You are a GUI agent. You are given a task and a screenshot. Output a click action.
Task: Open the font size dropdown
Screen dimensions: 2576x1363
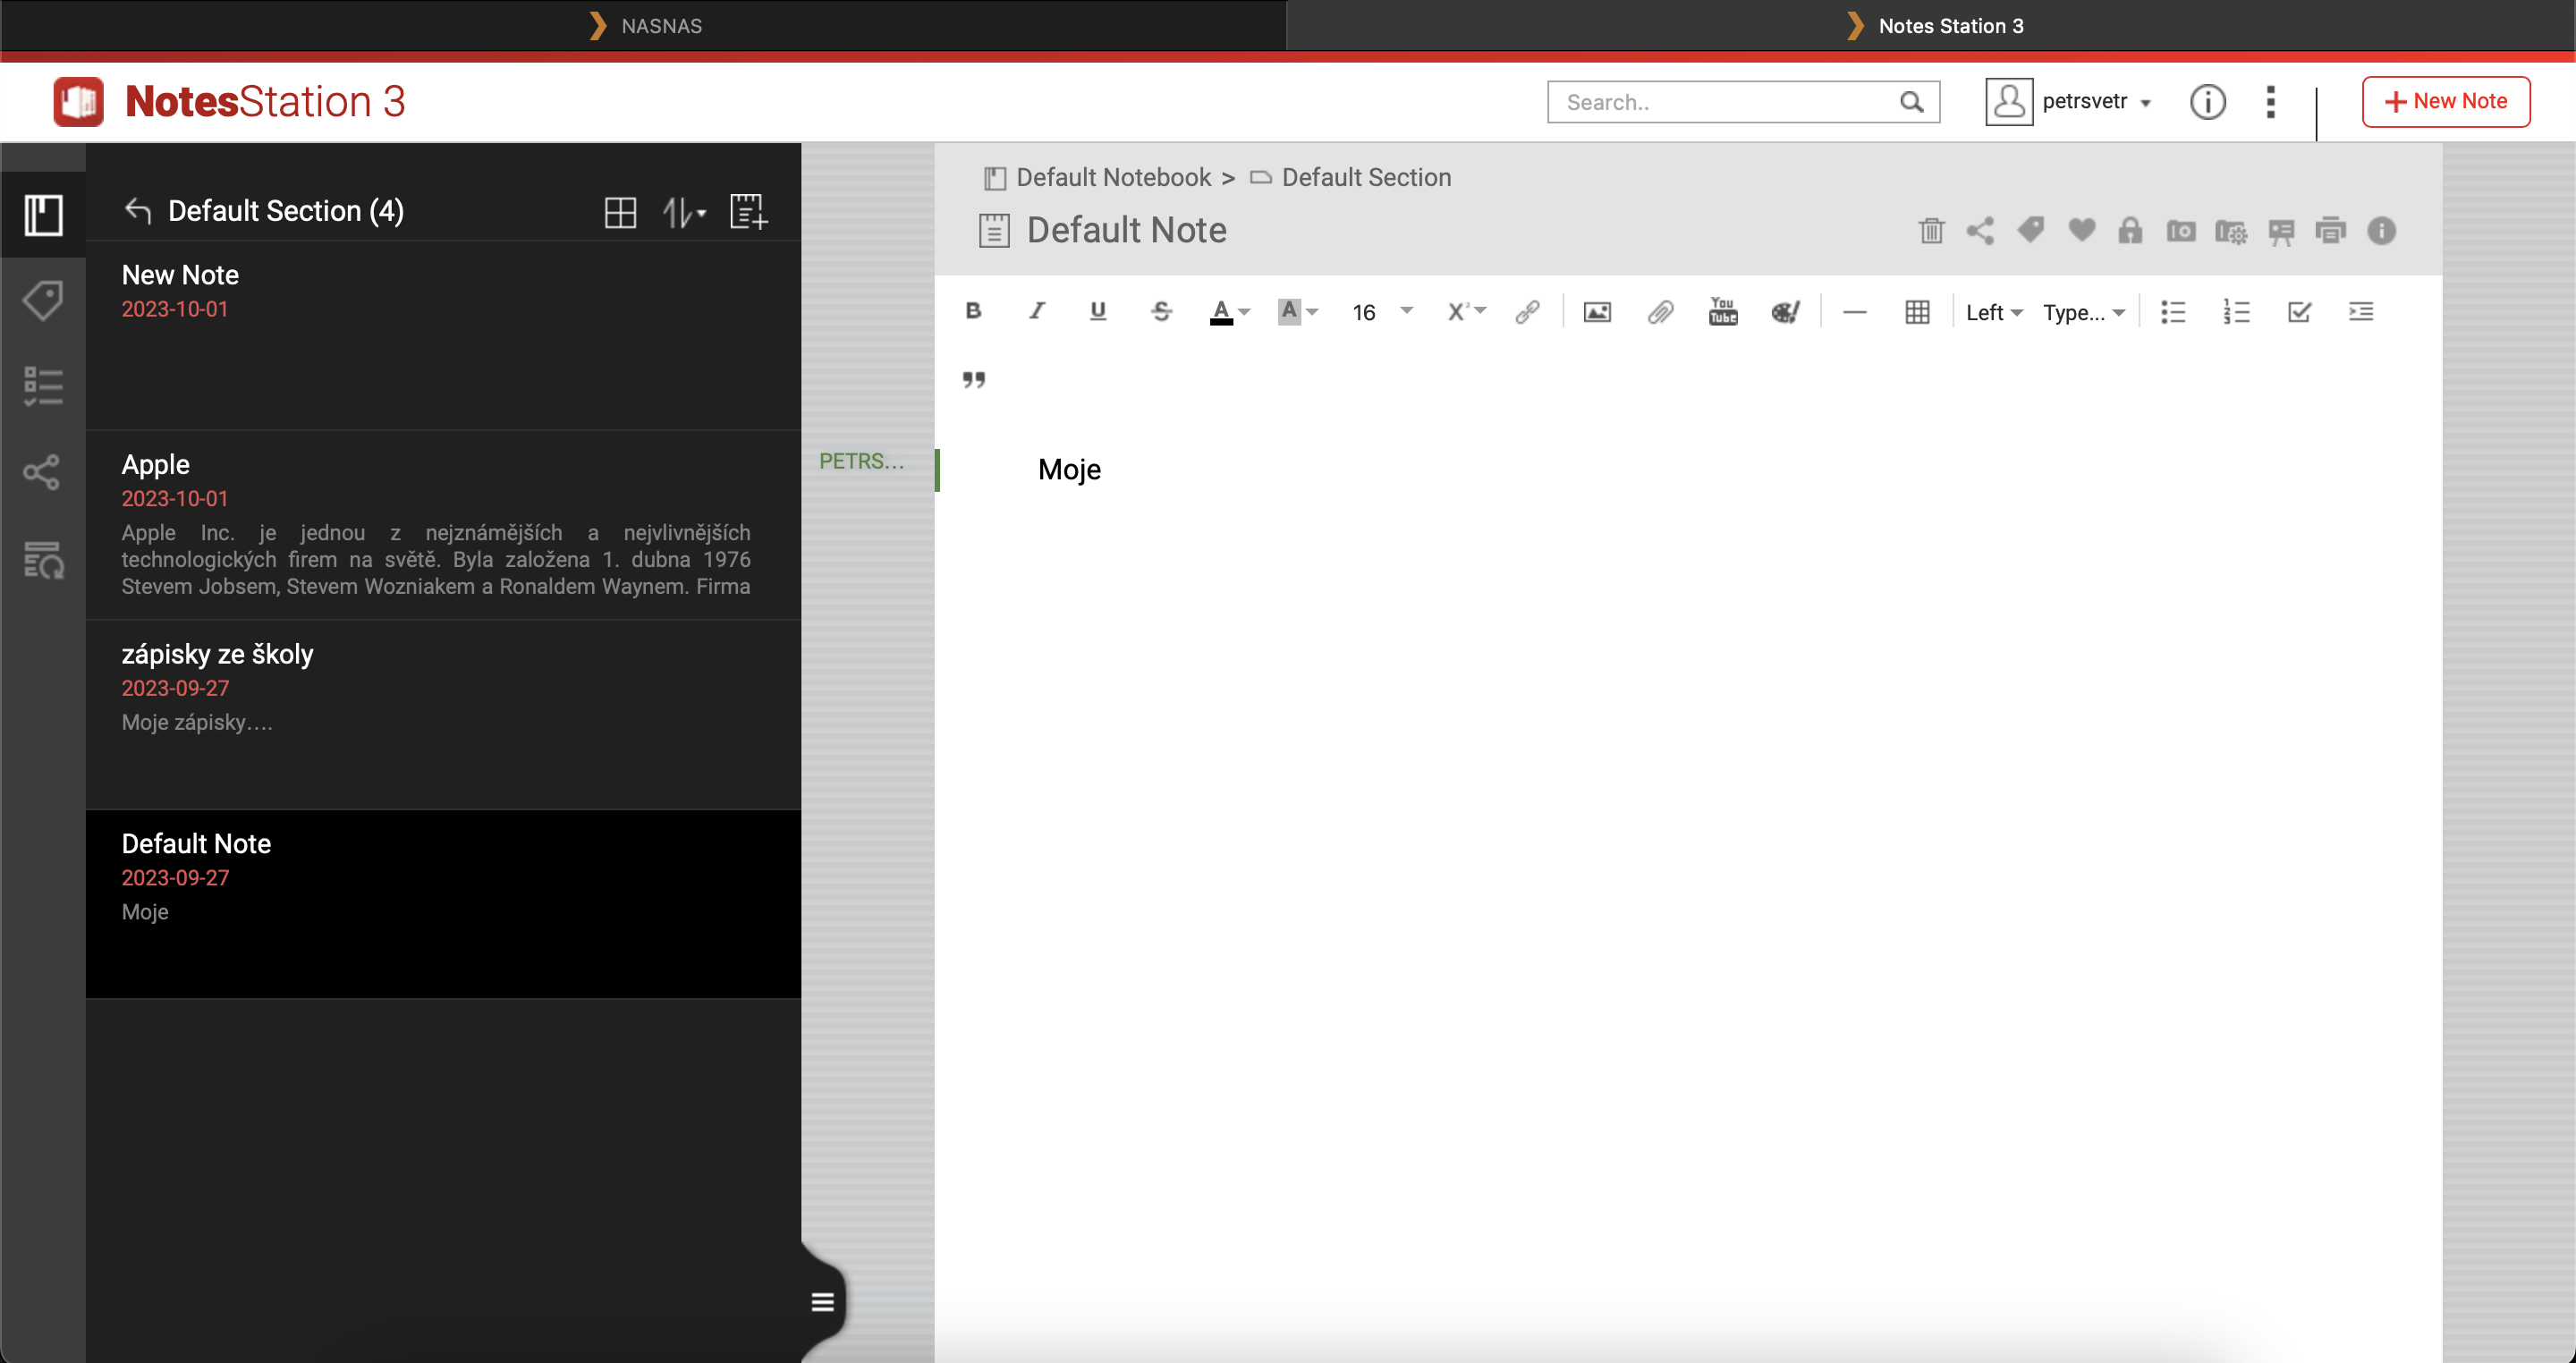pos(1382,311)
